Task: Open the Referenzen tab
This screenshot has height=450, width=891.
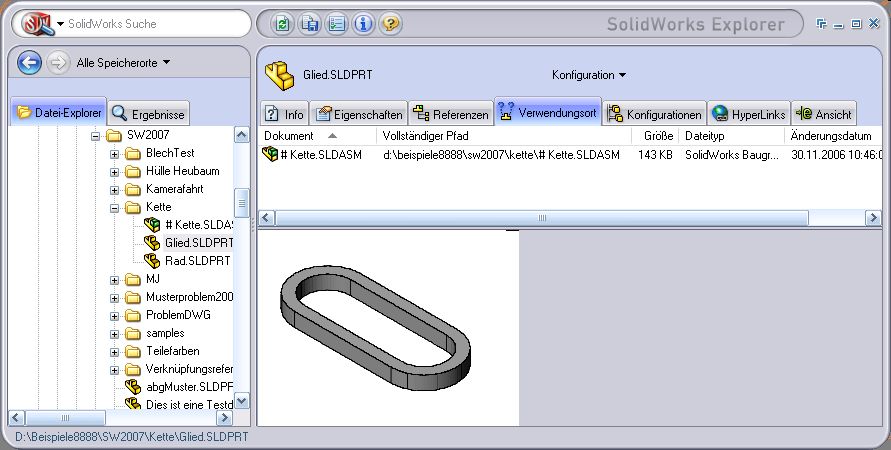Action: tap(451, 114)
